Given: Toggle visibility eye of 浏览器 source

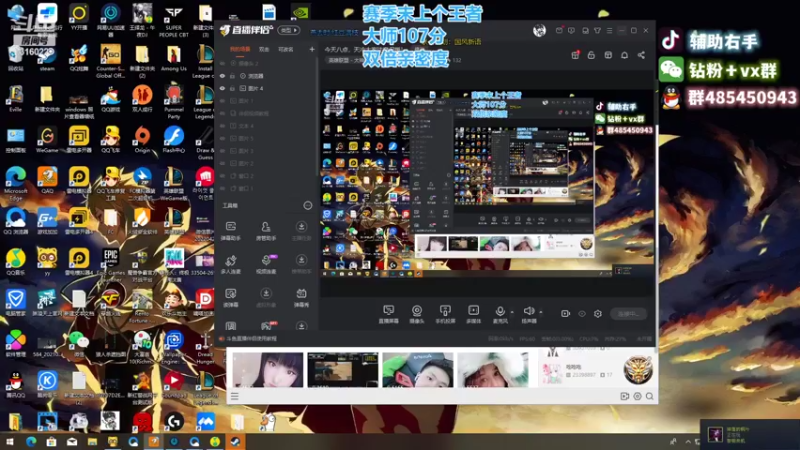Looking at the screenshot, I should coord(222,76).
